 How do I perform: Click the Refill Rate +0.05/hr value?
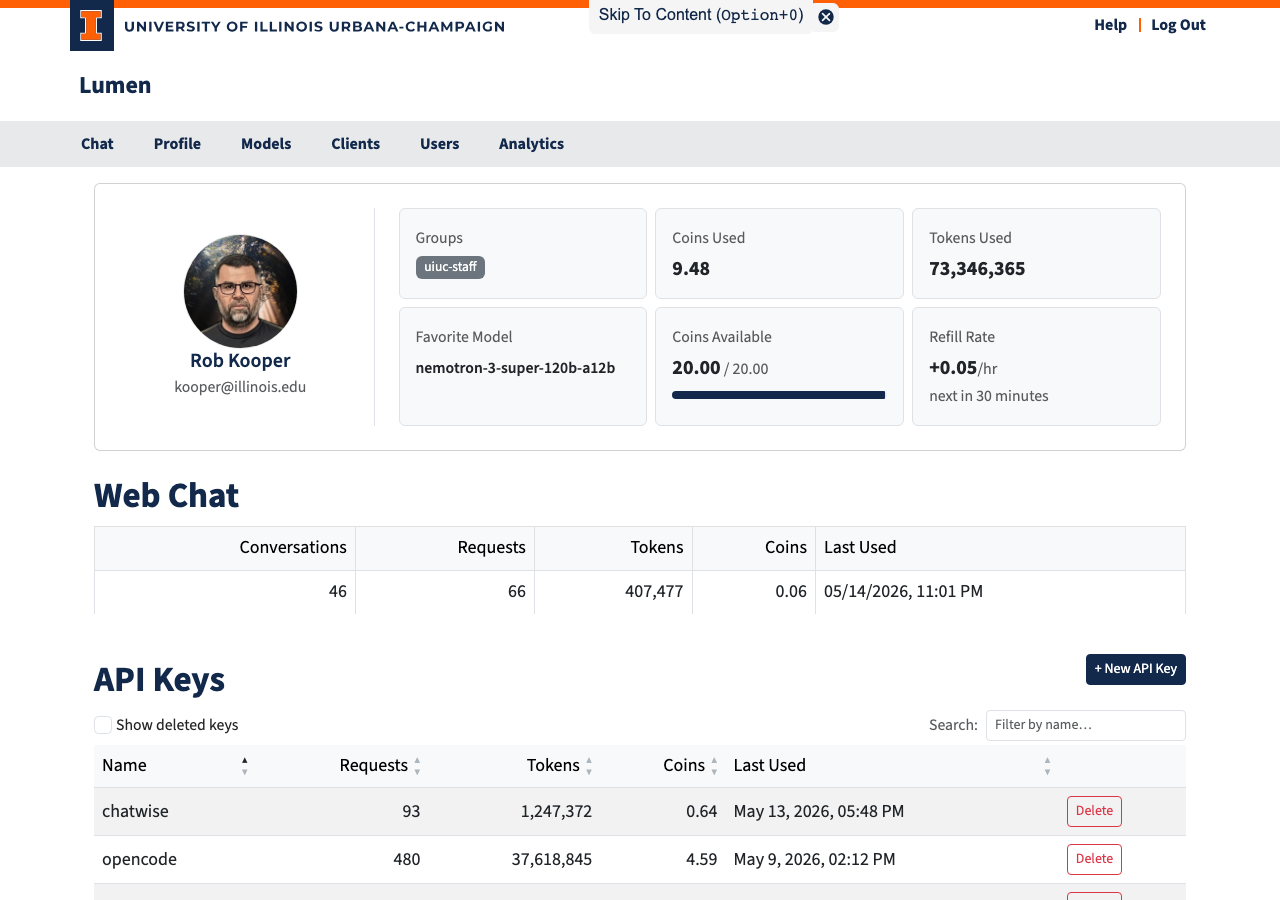point(963,367)
